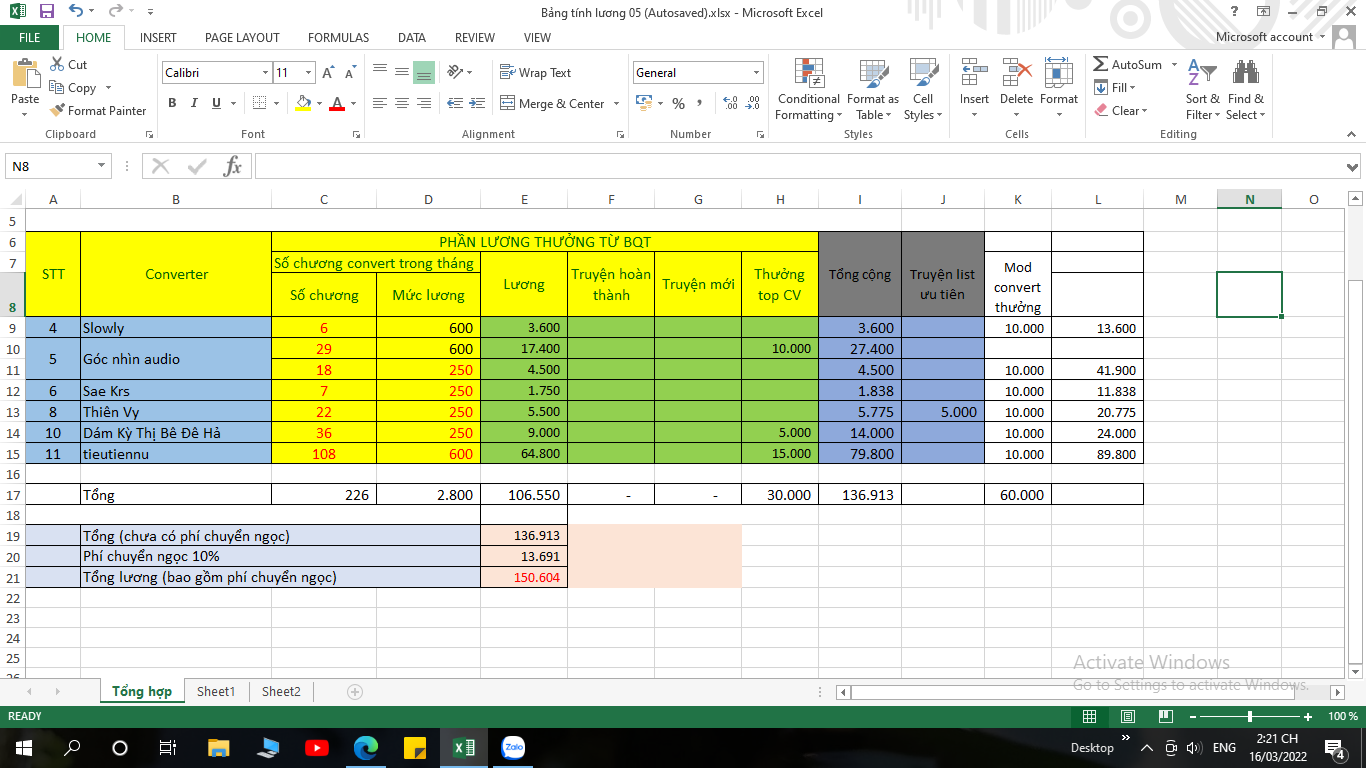Toggle Italic formatting
This screenshot has width=1366, height=768.
pos(194,103)
